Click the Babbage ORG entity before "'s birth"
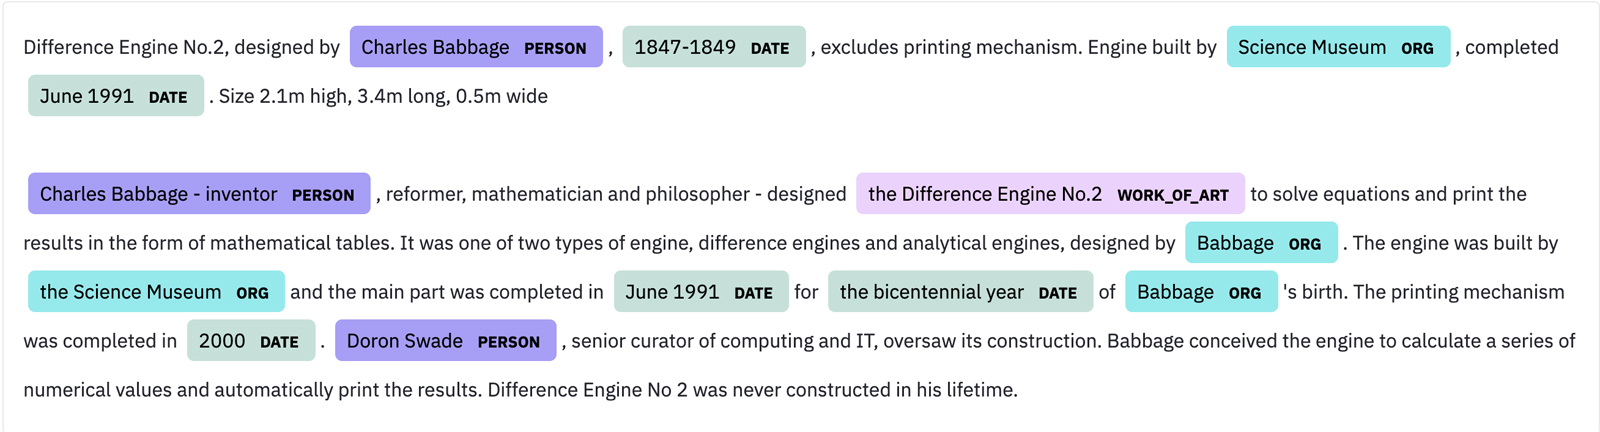 pos(1200,292)
